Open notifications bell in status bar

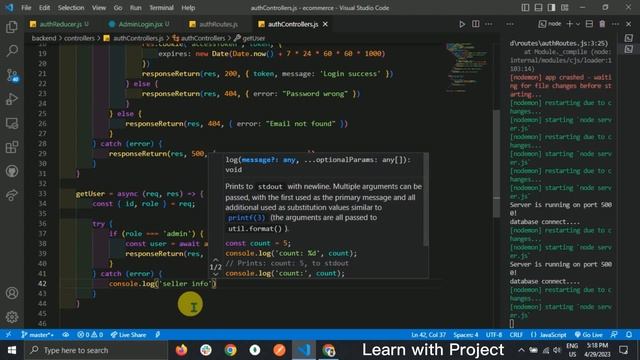point(629,335)
